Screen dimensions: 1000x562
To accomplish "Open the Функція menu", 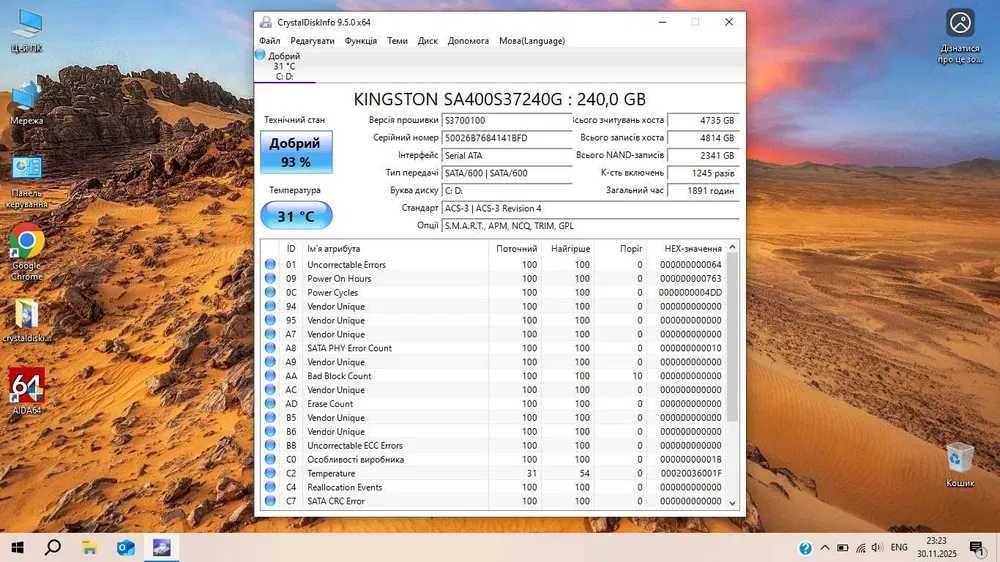I will tap(360, 41).
